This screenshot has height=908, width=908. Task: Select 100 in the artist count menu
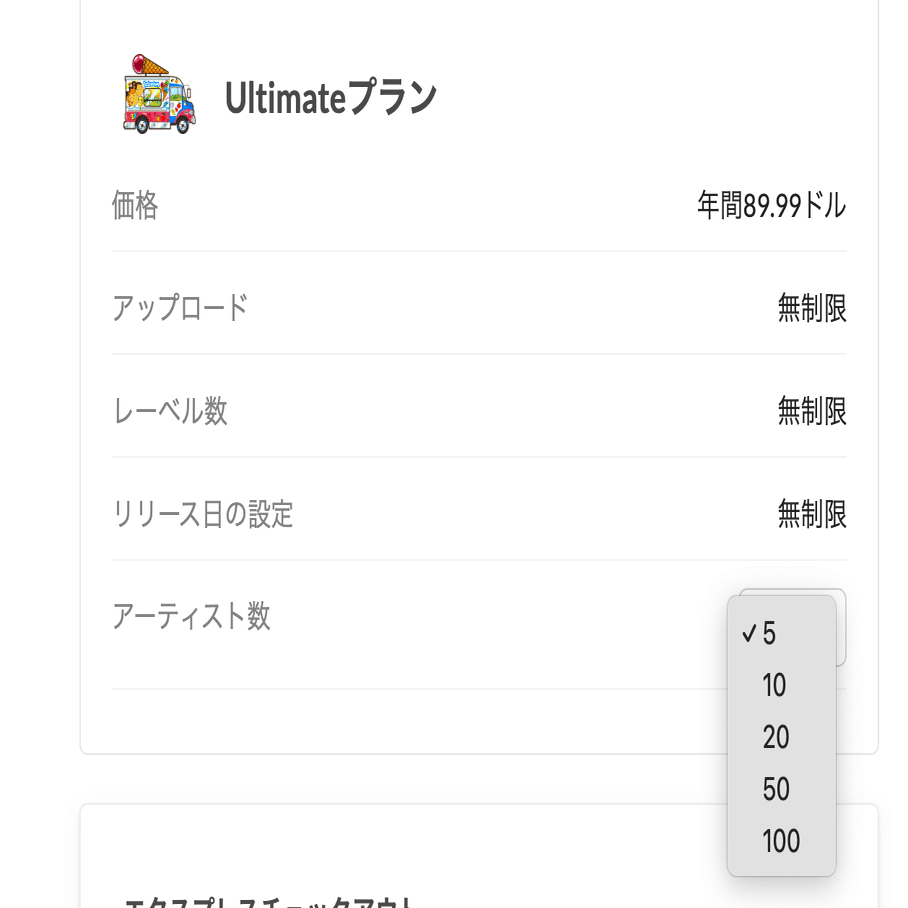[781, 842]
